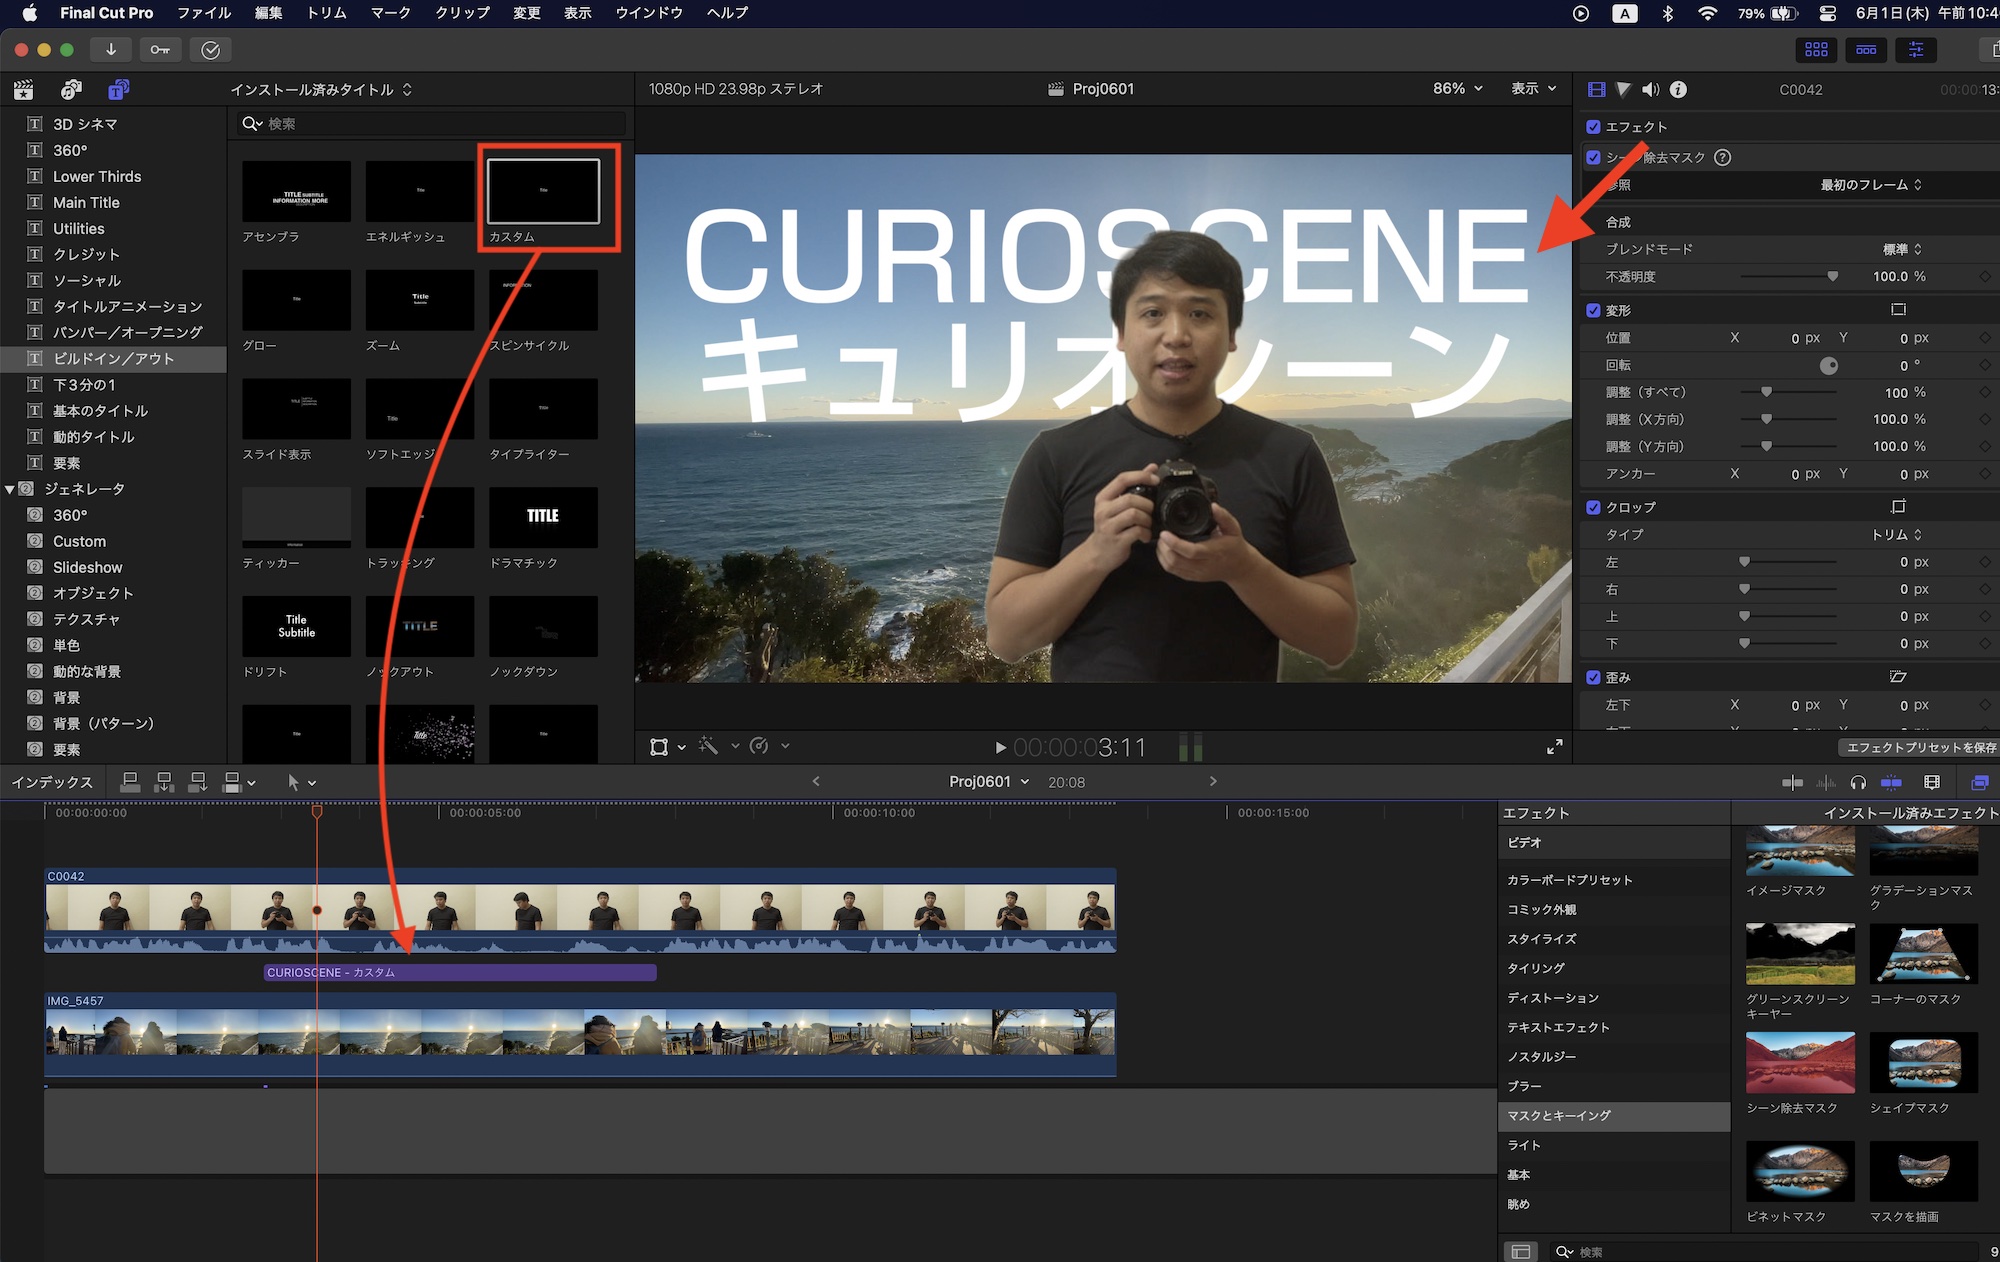The height and width of the screenshot is (1262, 2000).
Task: Click the headphones audio skimming icon
Action: click(x=1858, y=782)
